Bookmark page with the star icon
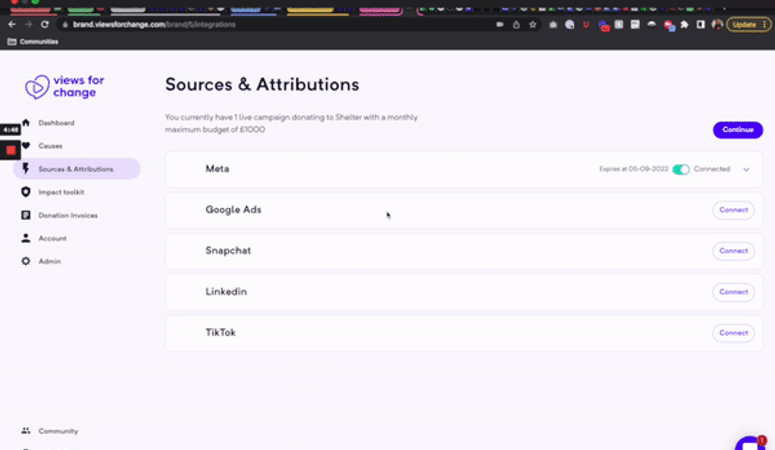 point(532,24)
